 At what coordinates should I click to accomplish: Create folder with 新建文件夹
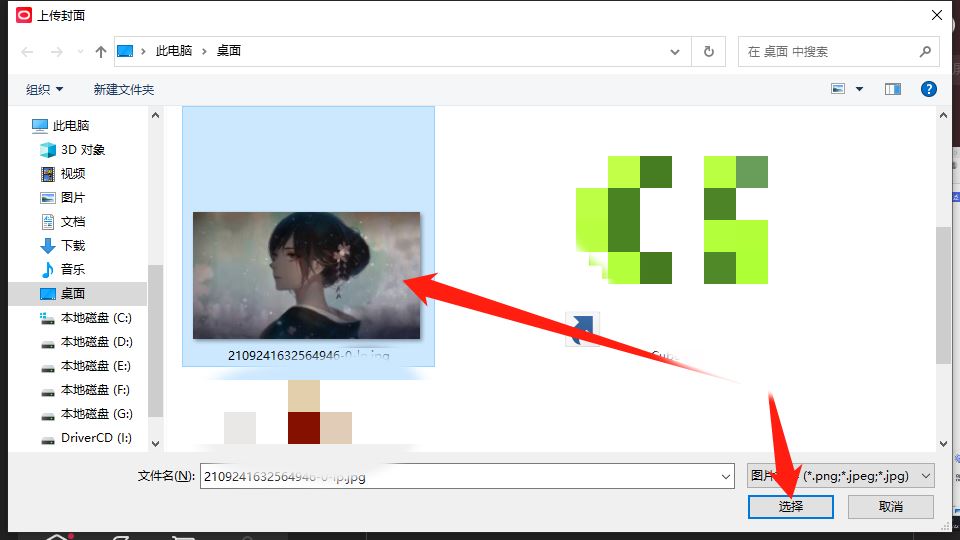pos(124,89)
